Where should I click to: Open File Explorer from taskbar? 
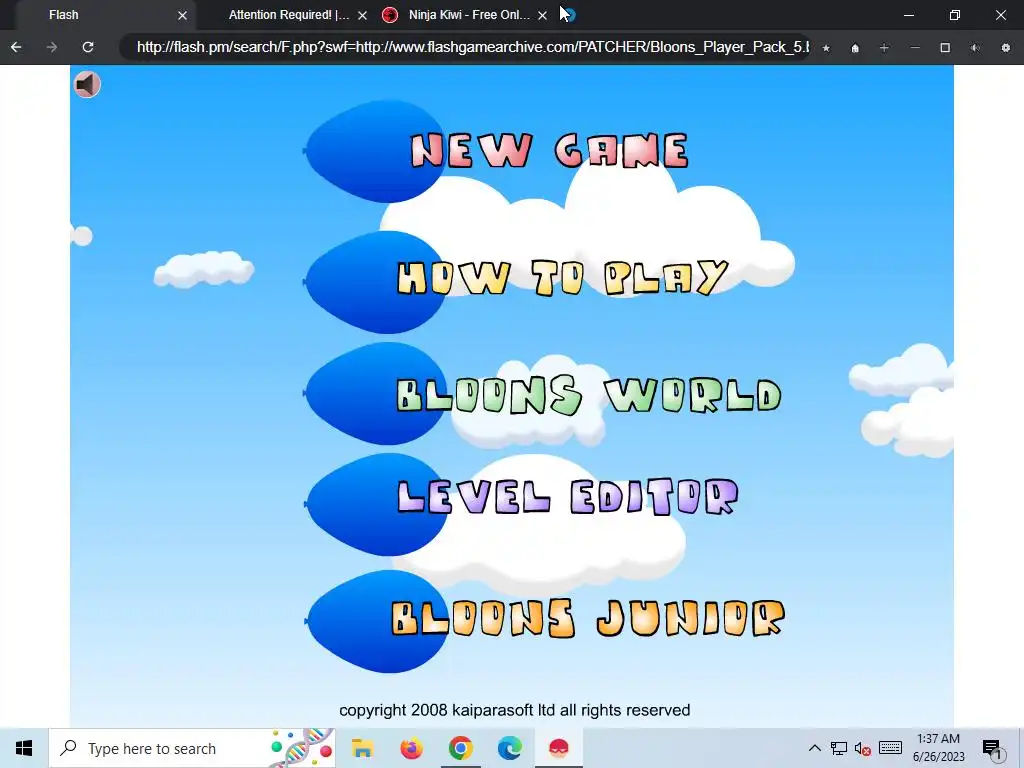[x=362, y=748]
